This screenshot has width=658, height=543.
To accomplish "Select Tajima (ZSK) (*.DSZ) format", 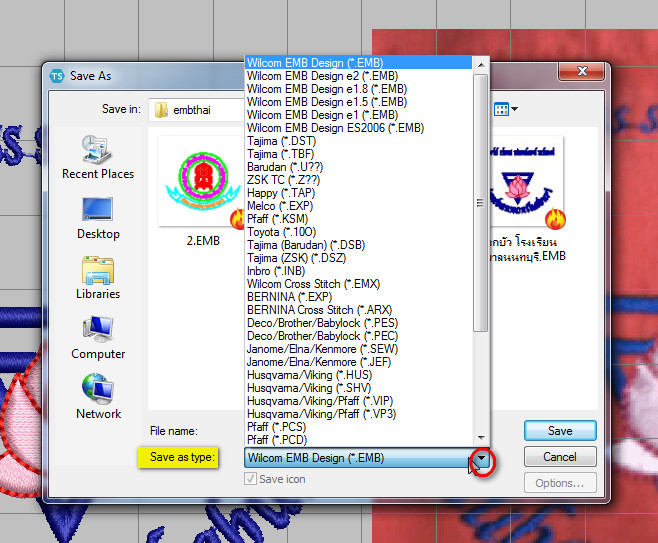I will pyautogui.click(x=359, y=258).
